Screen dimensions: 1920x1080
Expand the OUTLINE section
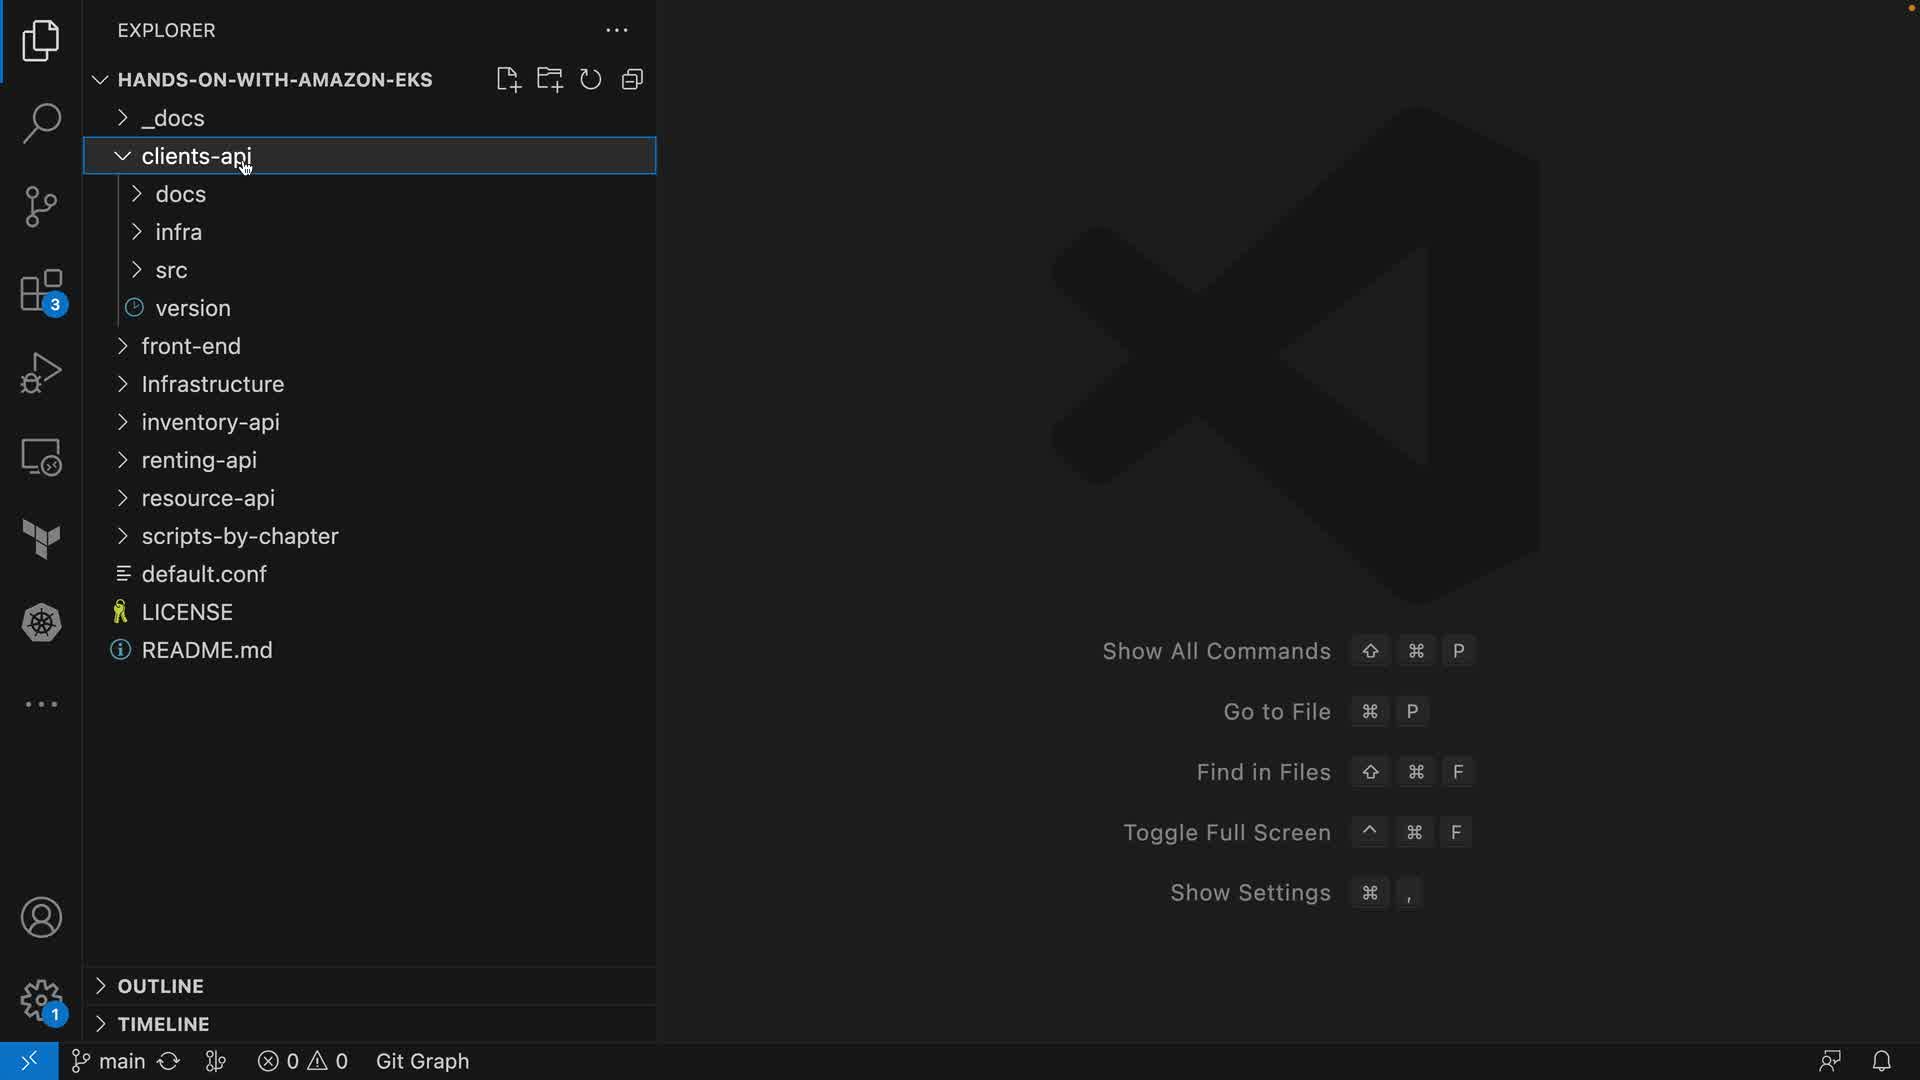click(160, 986)
